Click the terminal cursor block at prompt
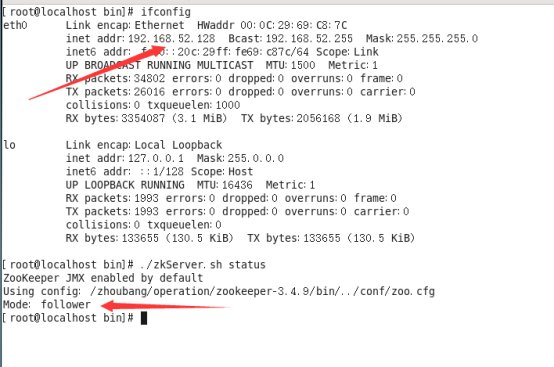Viewport: 554px width, 367px height. pos(144,318)
